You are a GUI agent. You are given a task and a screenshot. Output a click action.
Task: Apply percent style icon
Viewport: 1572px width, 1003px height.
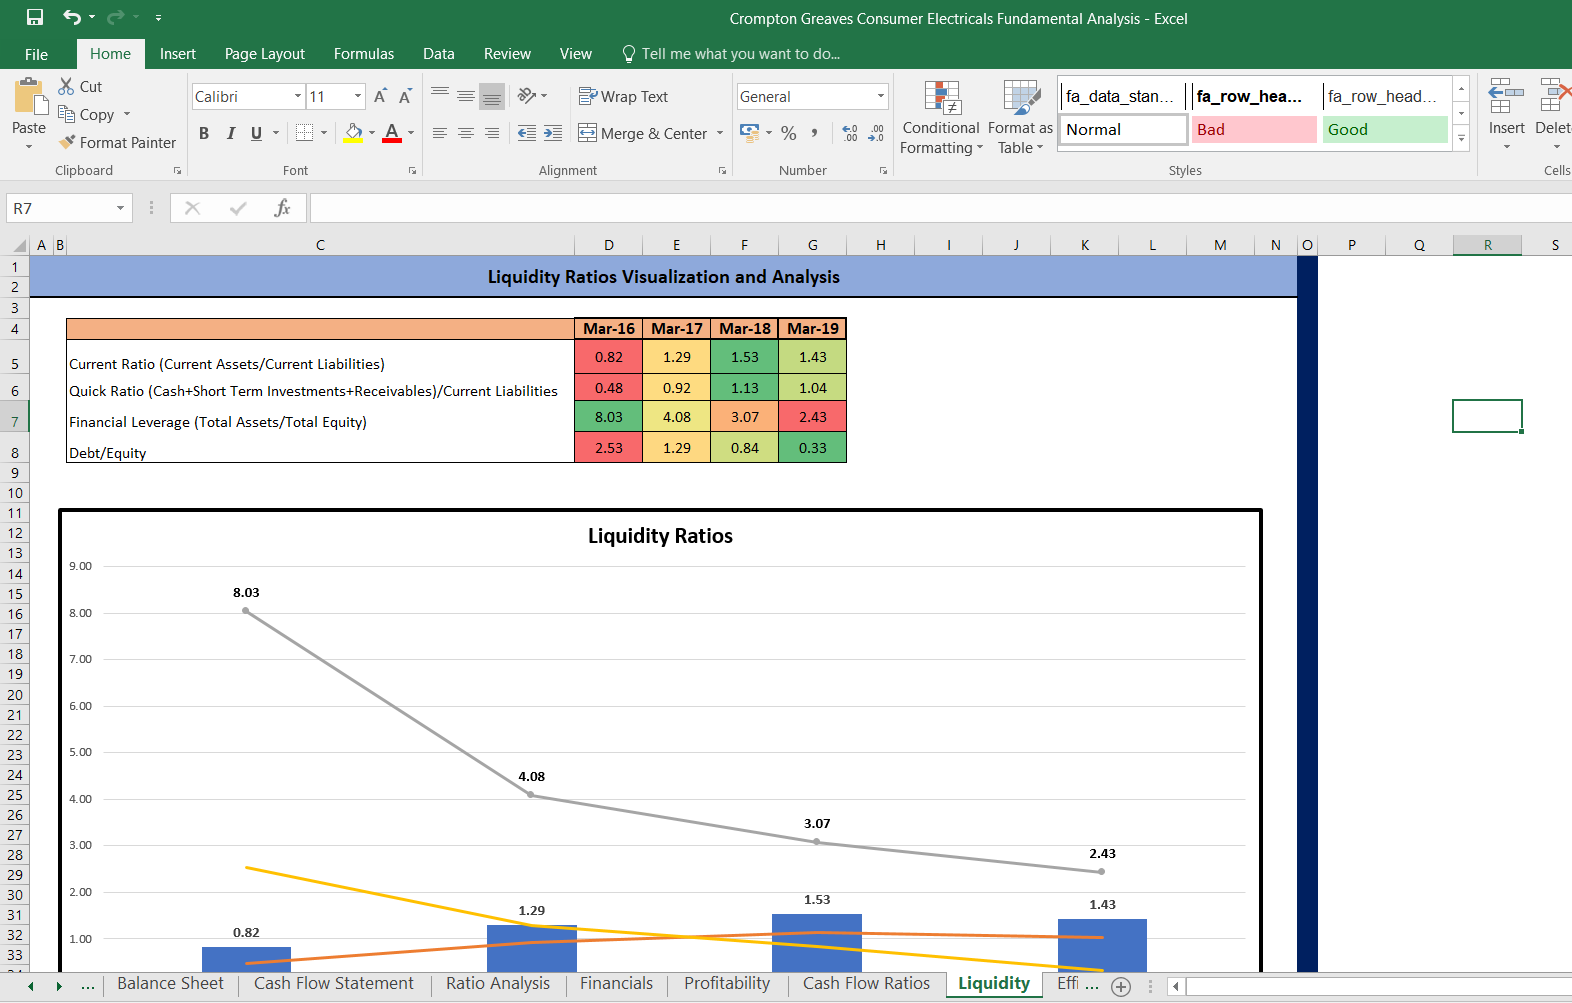pos(789,133)
